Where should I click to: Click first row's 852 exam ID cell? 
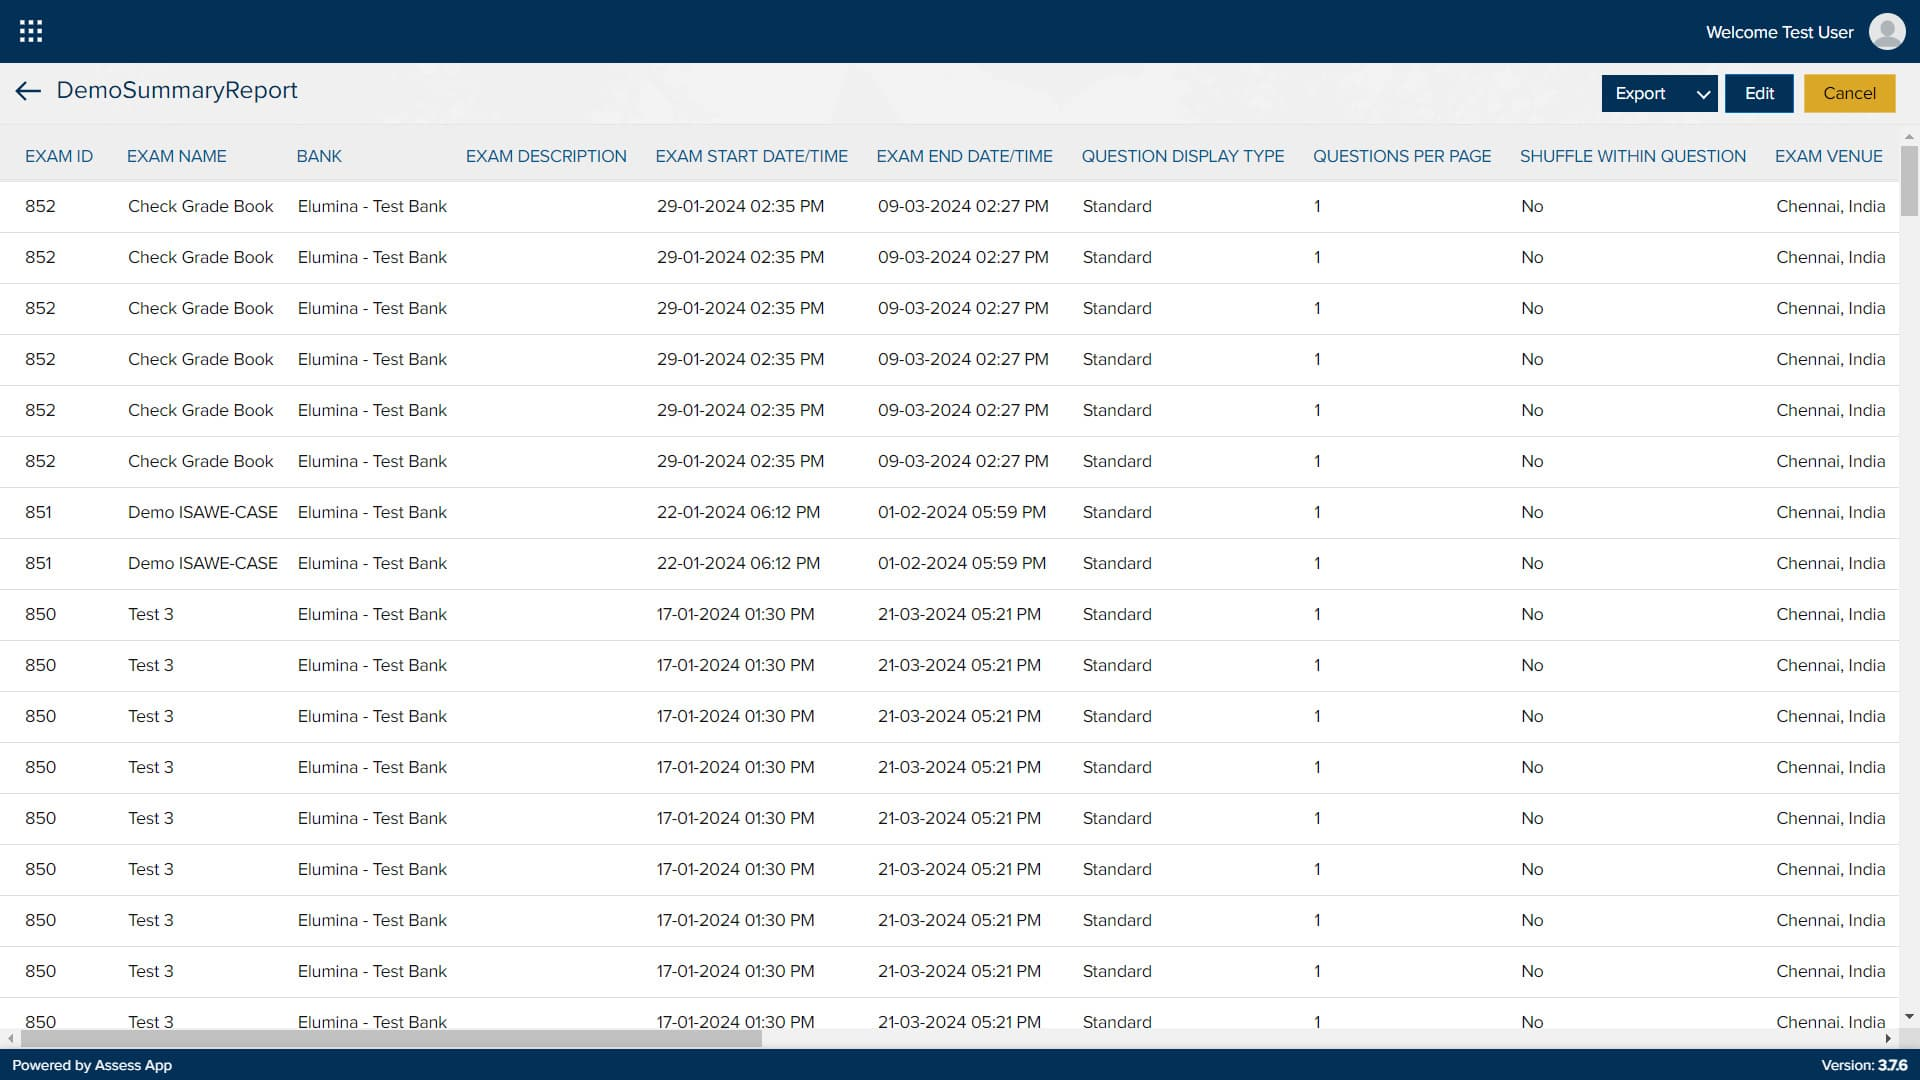[x=40, y=206]
